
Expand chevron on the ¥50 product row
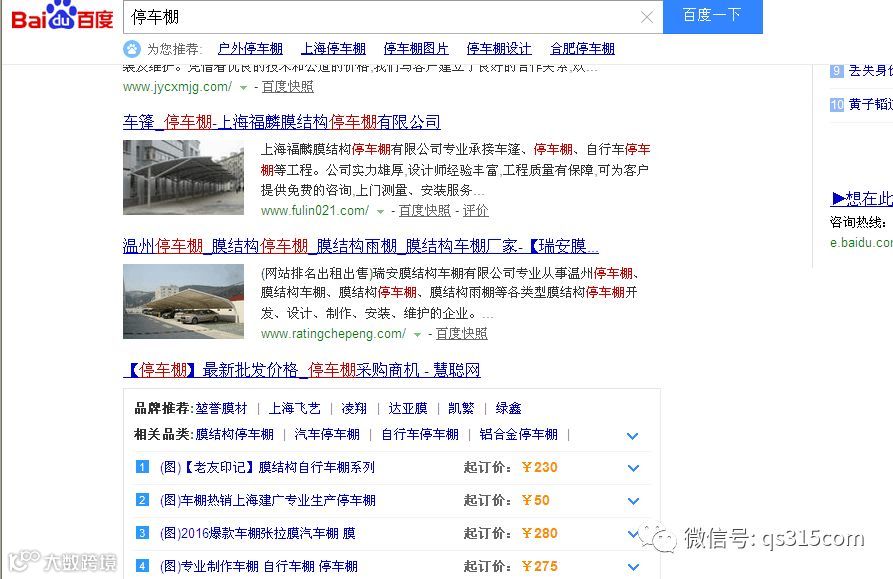point(633,501)
